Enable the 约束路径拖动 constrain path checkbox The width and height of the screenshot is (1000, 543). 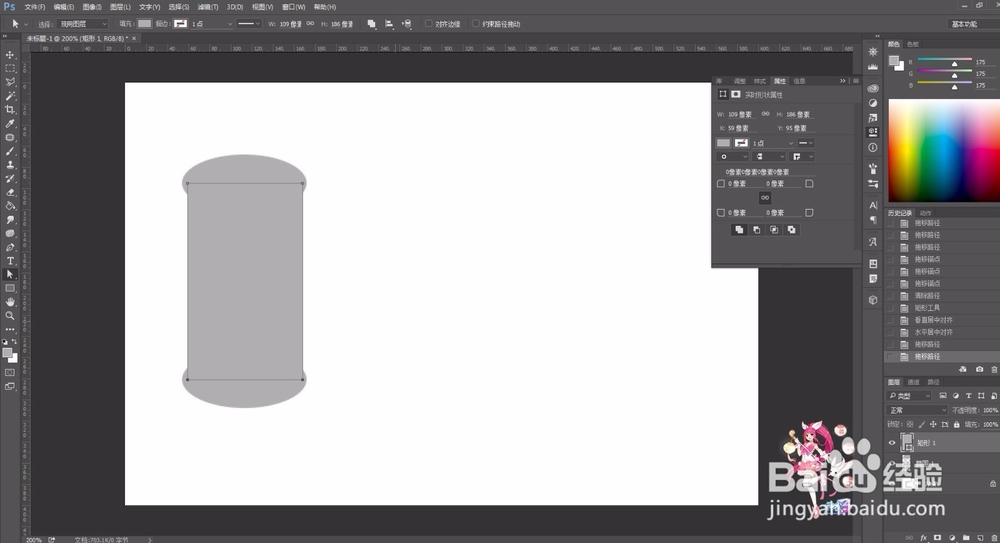[x=476, y=24]
